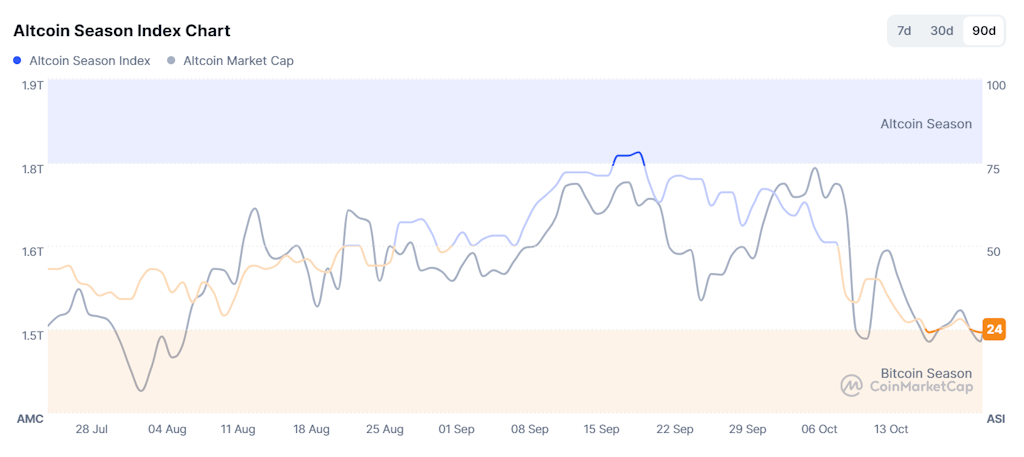The height and width of the screenshot is (457, 1024).
Task: Click the 06 Oct date axis label
Action: [x=819, y=429]
